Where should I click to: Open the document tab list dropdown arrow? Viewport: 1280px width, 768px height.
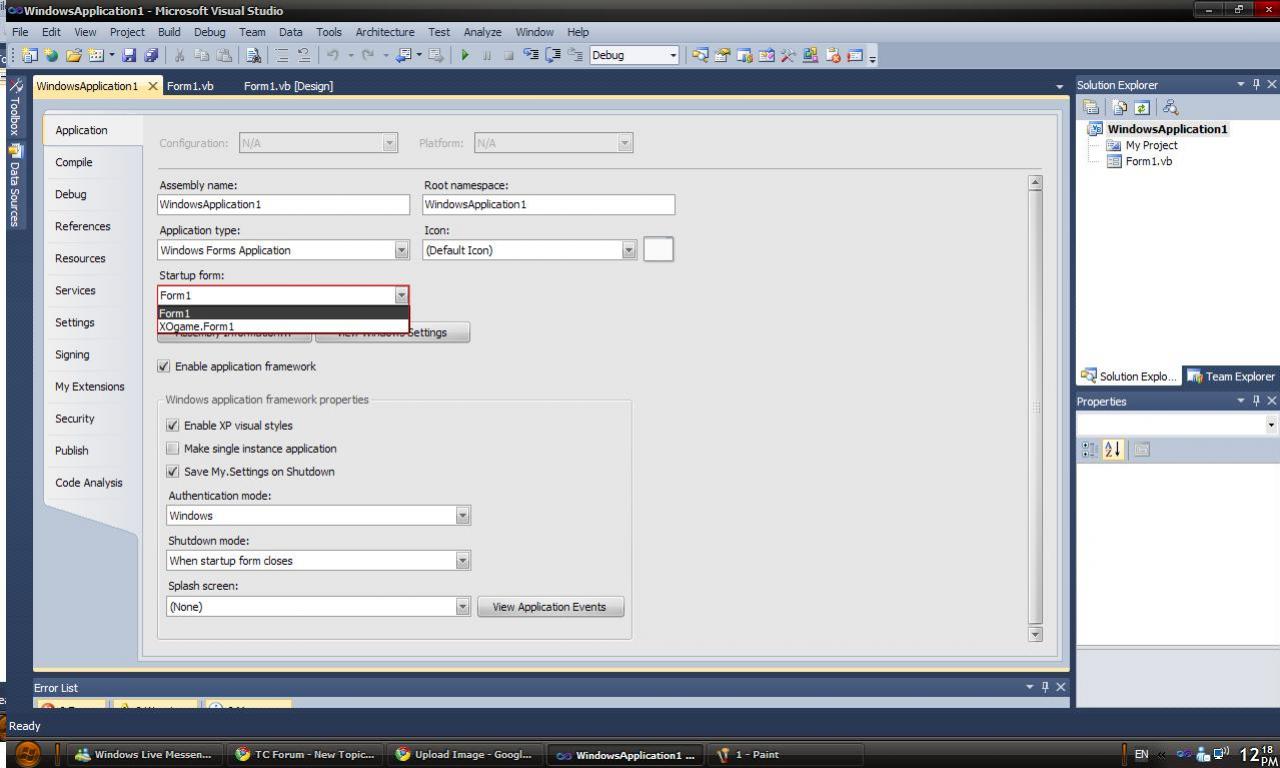pos(1060,87)
